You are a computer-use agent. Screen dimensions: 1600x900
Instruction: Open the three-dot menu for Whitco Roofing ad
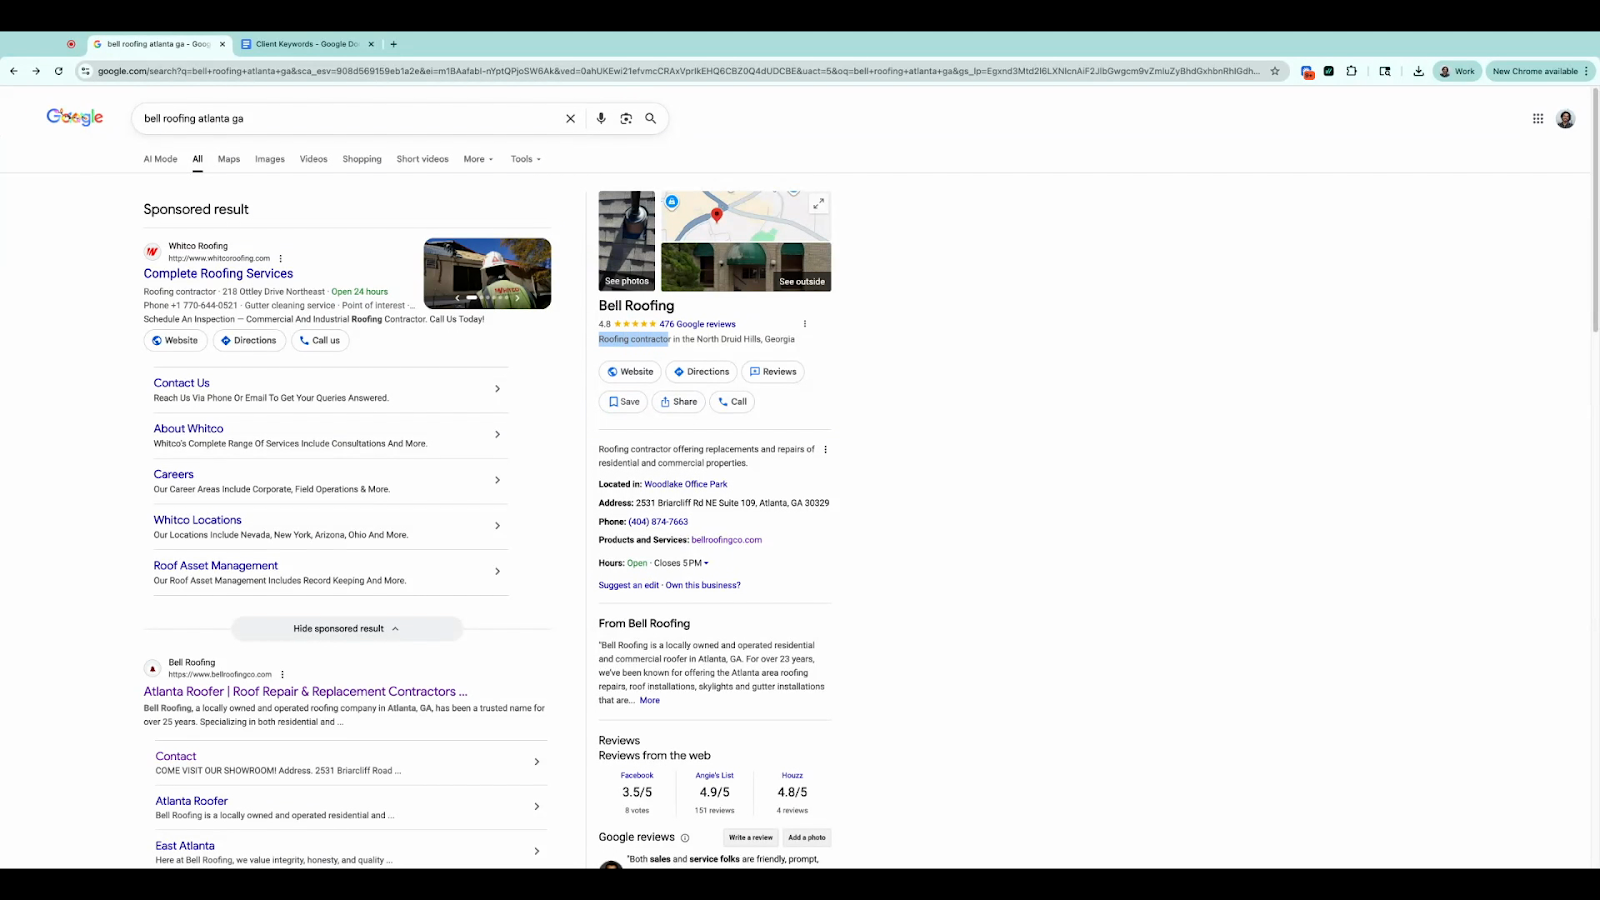[x=281, y=258]
